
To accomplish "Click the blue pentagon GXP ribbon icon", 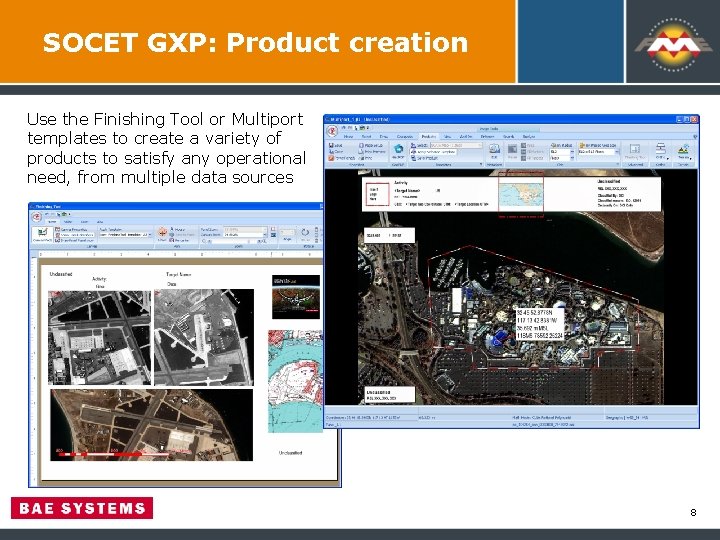I will 398,149.
